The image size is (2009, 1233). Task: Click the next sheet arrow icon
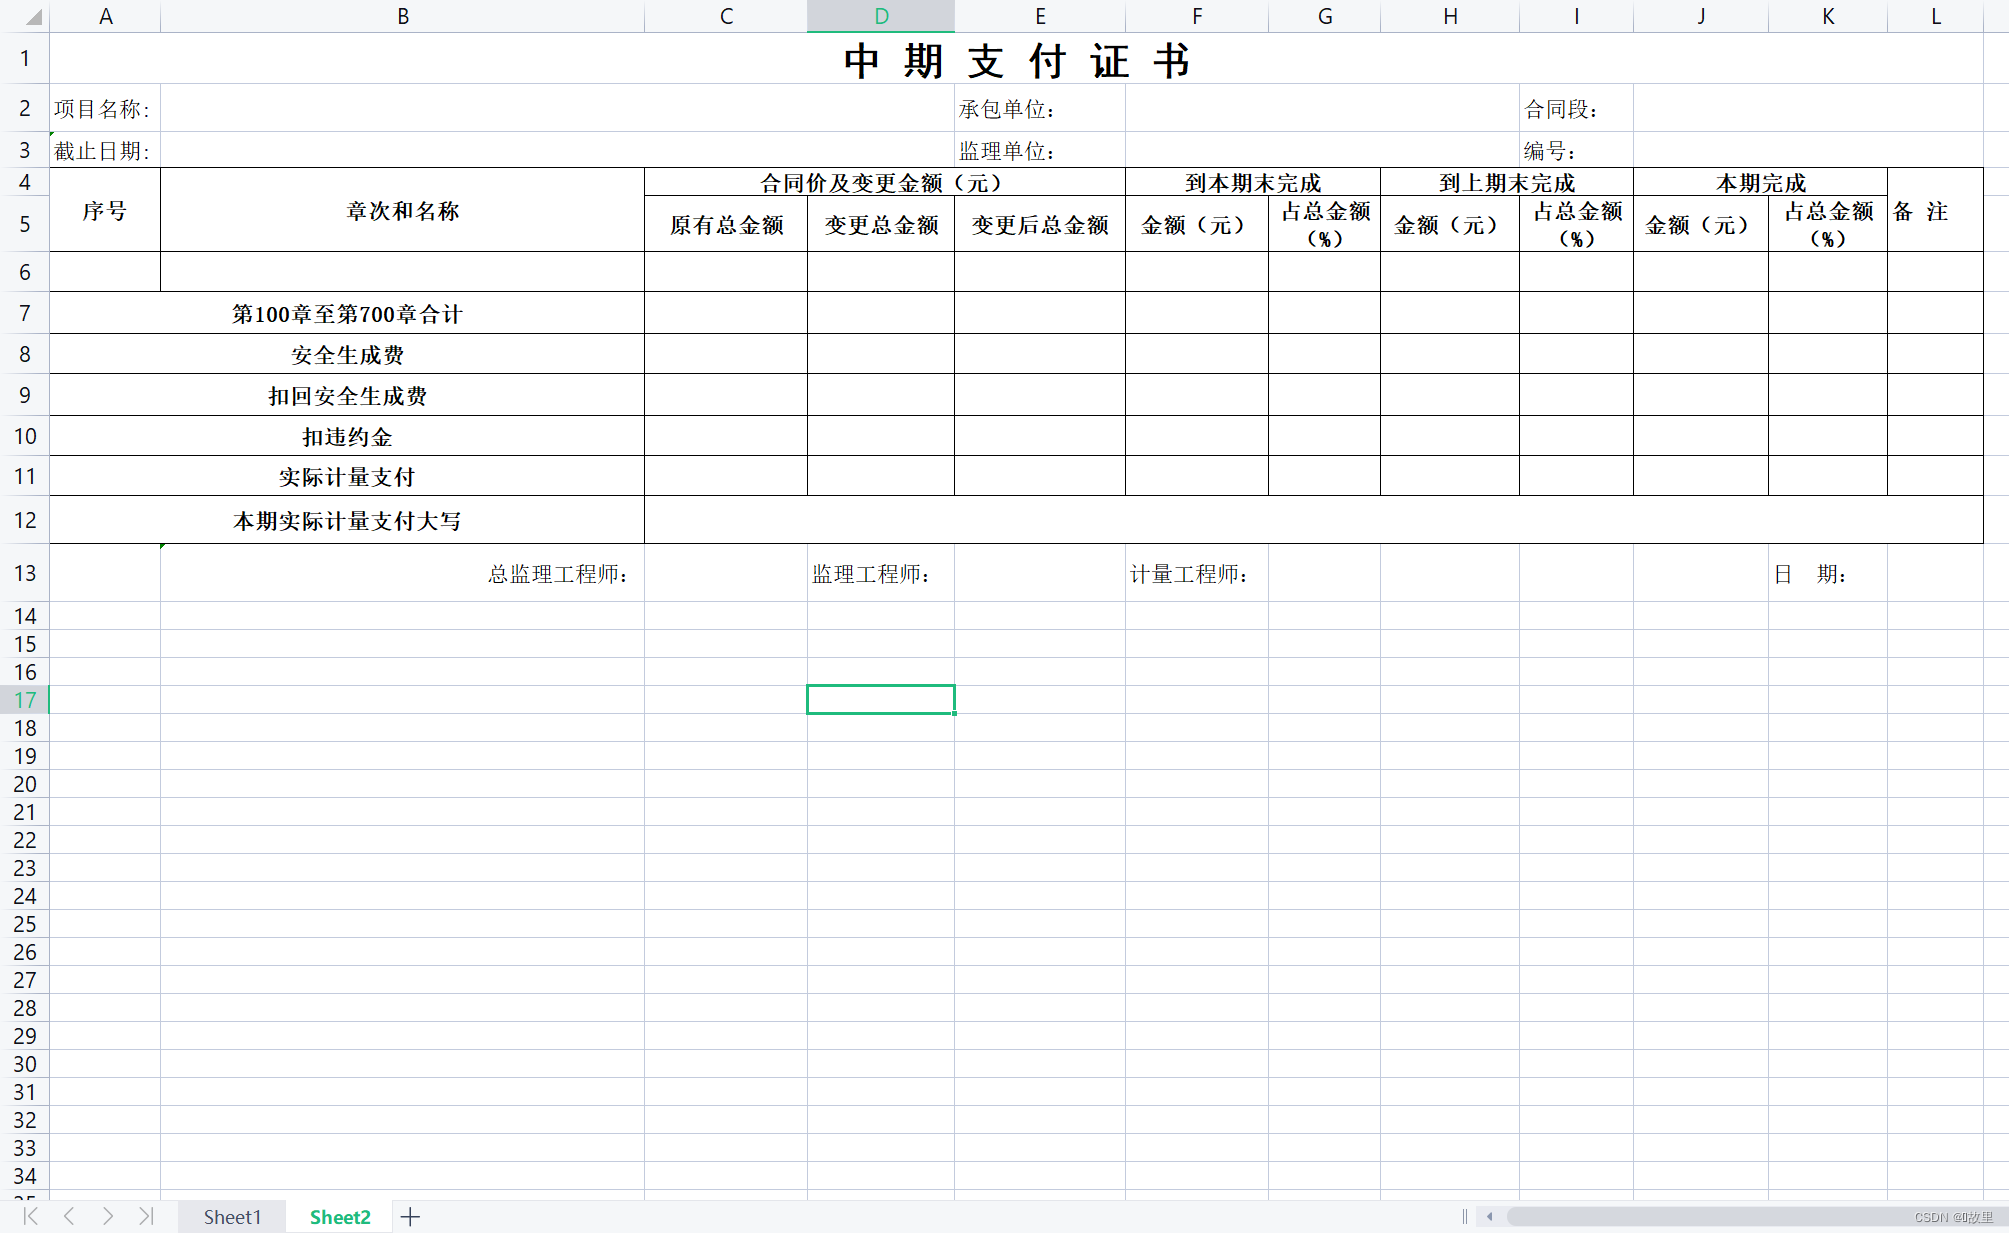tap(108, 1217)
